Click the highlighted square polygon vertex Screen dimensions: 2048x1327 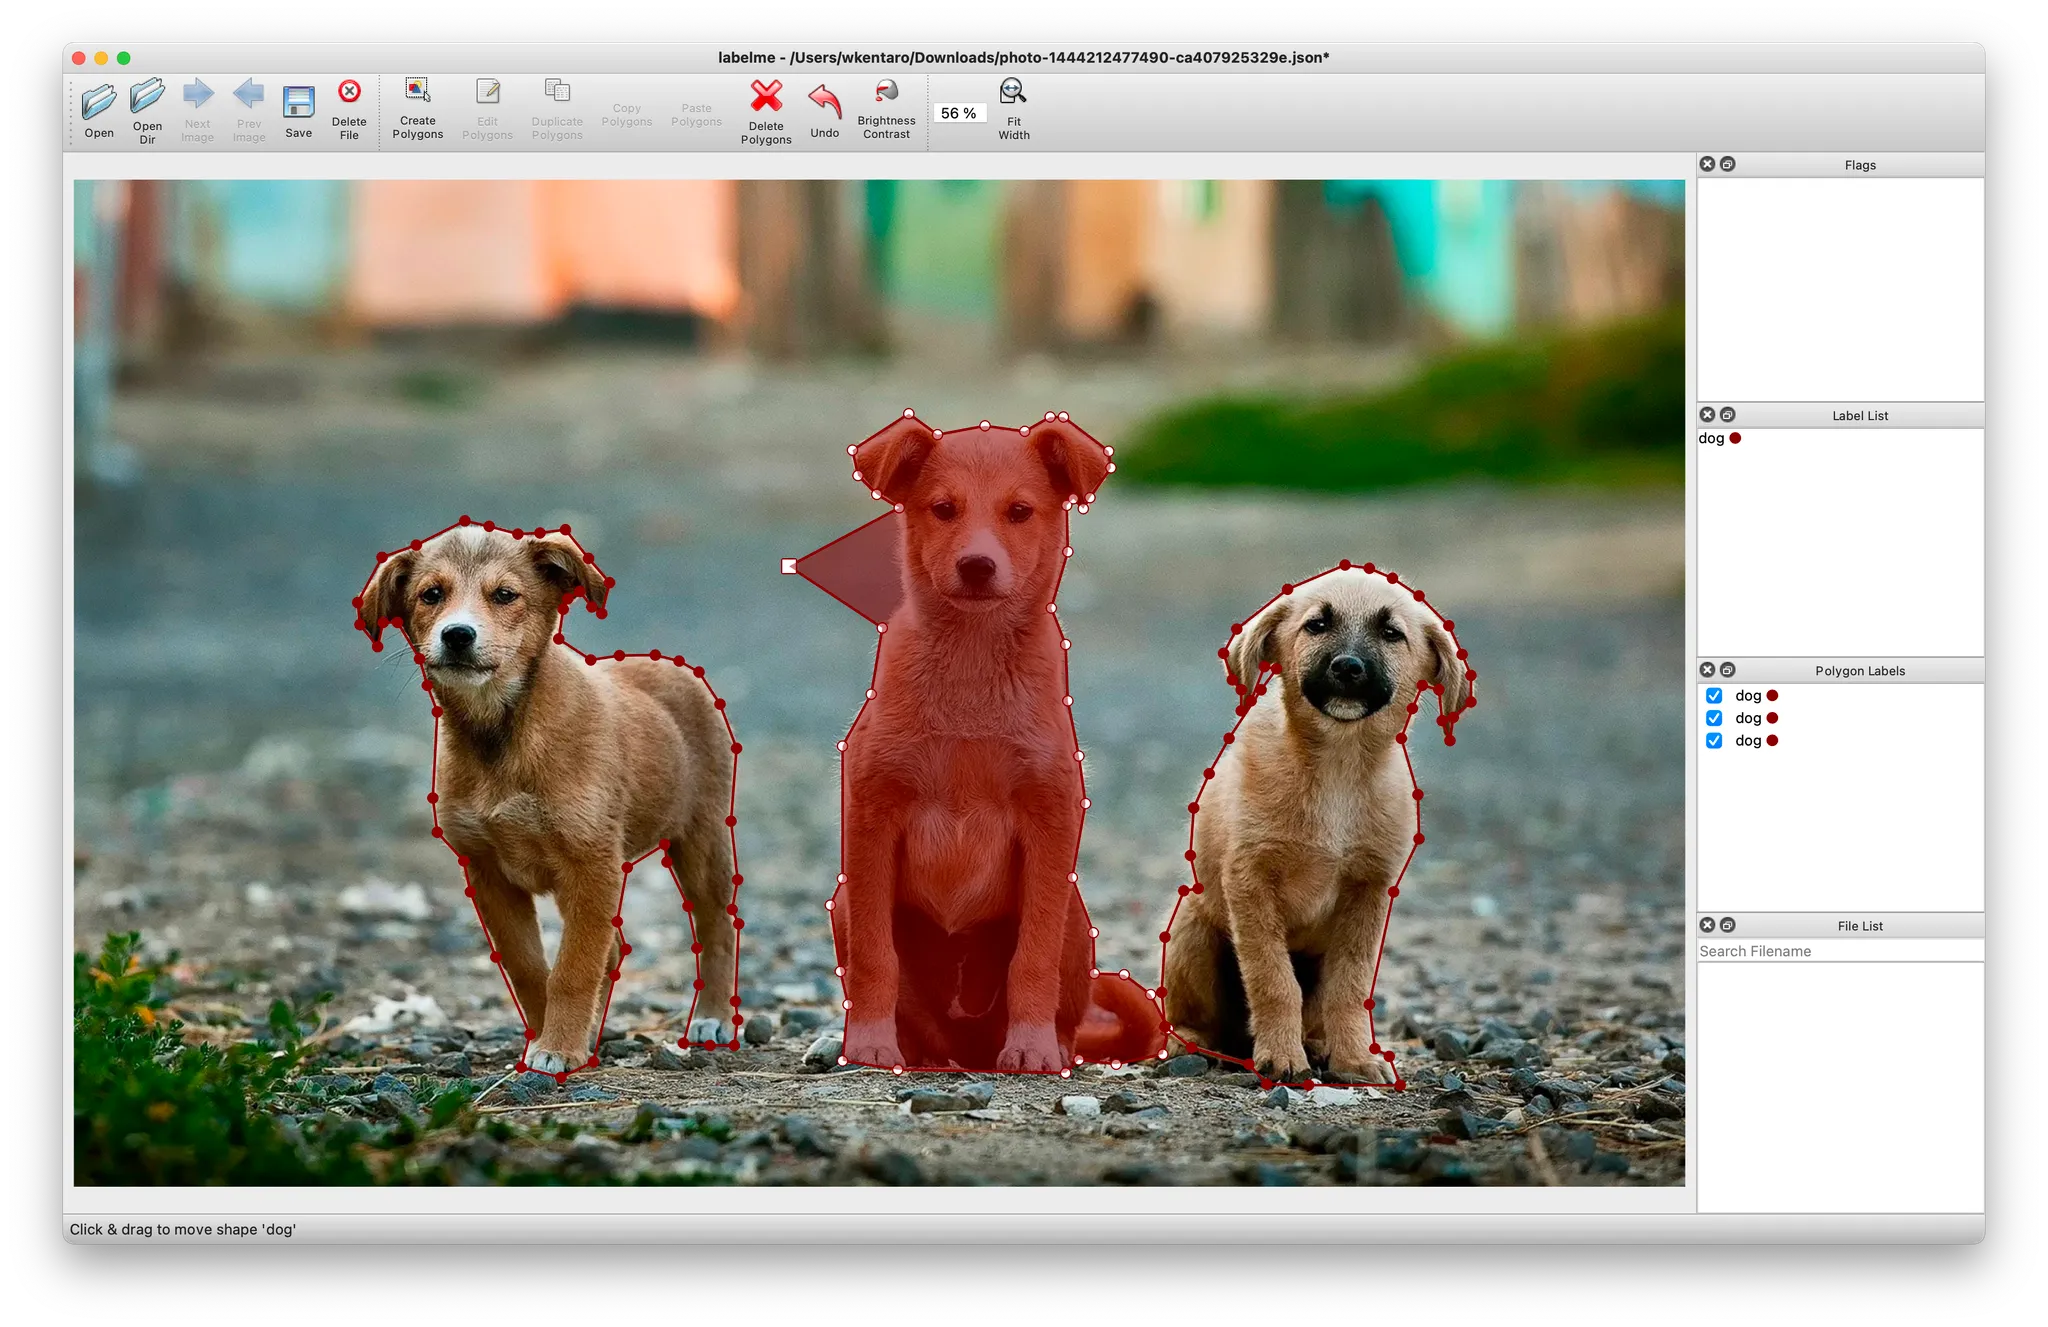click(x=789, y=566)
